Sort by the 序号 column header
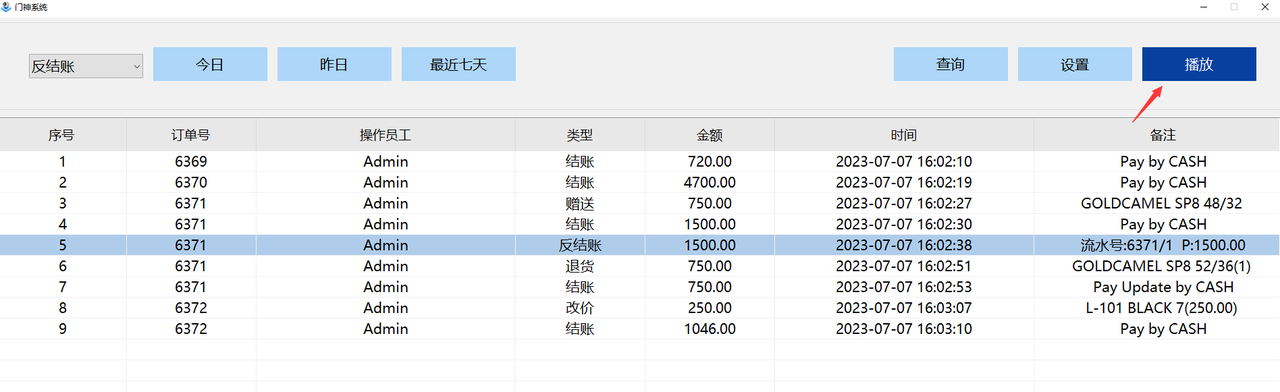The width and height of the screenshot is (1280, 392). (63, 135)
